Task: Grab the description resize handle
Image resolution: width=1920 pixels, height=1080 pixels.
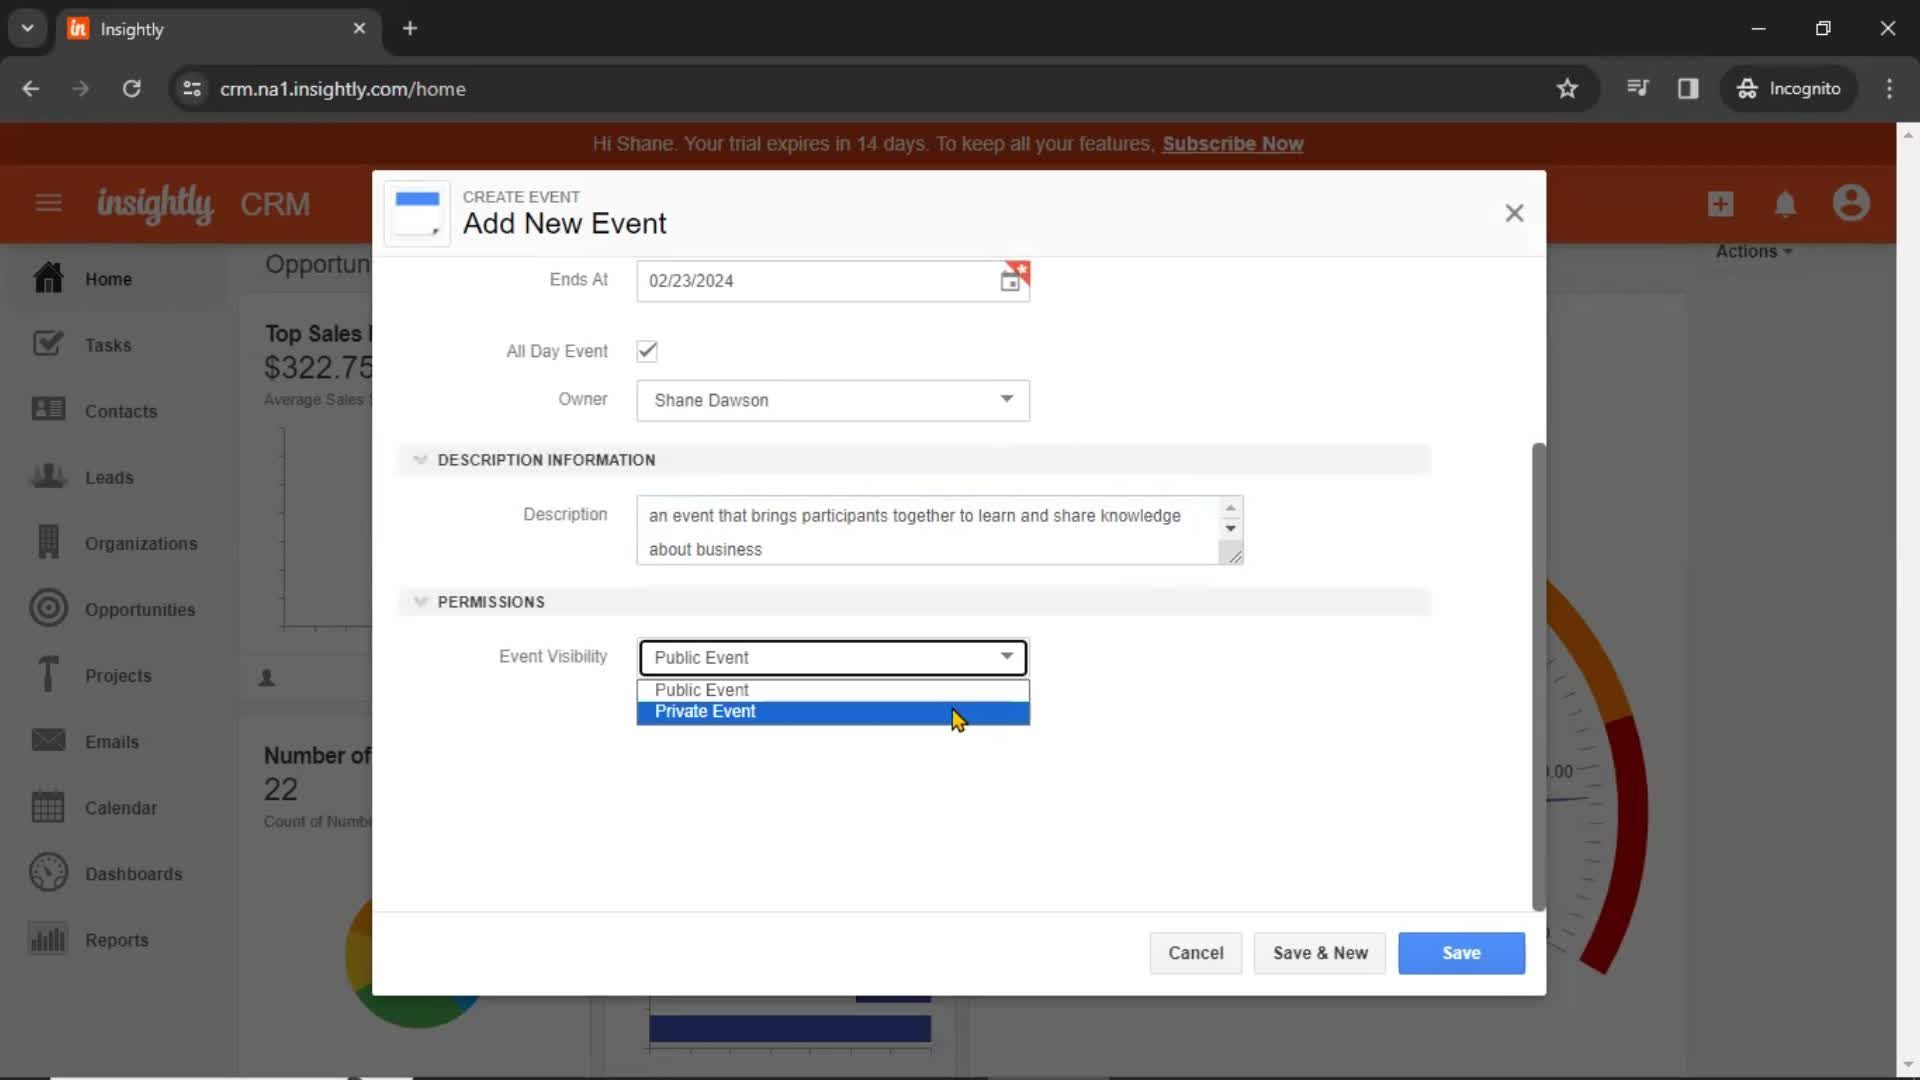Action: 1234,555
